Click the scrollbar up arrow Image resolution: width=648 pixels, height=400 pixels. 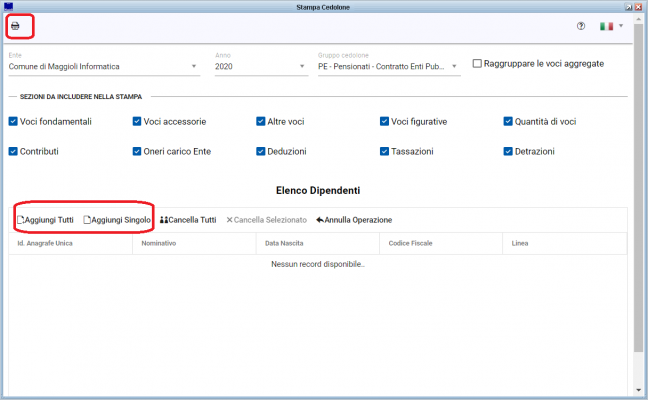tap(638, 19)
